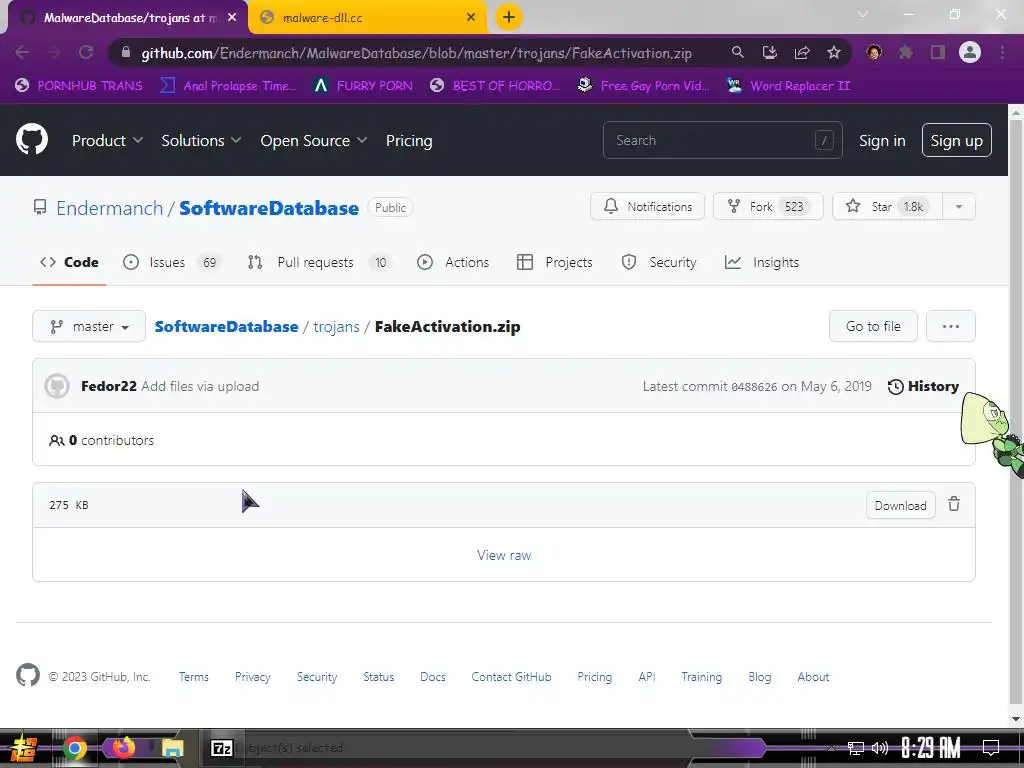Open the Chrome three-dot menu
Image resolution: width=1024 pixels, height=768 pixels.
(x=1002, y=52)
